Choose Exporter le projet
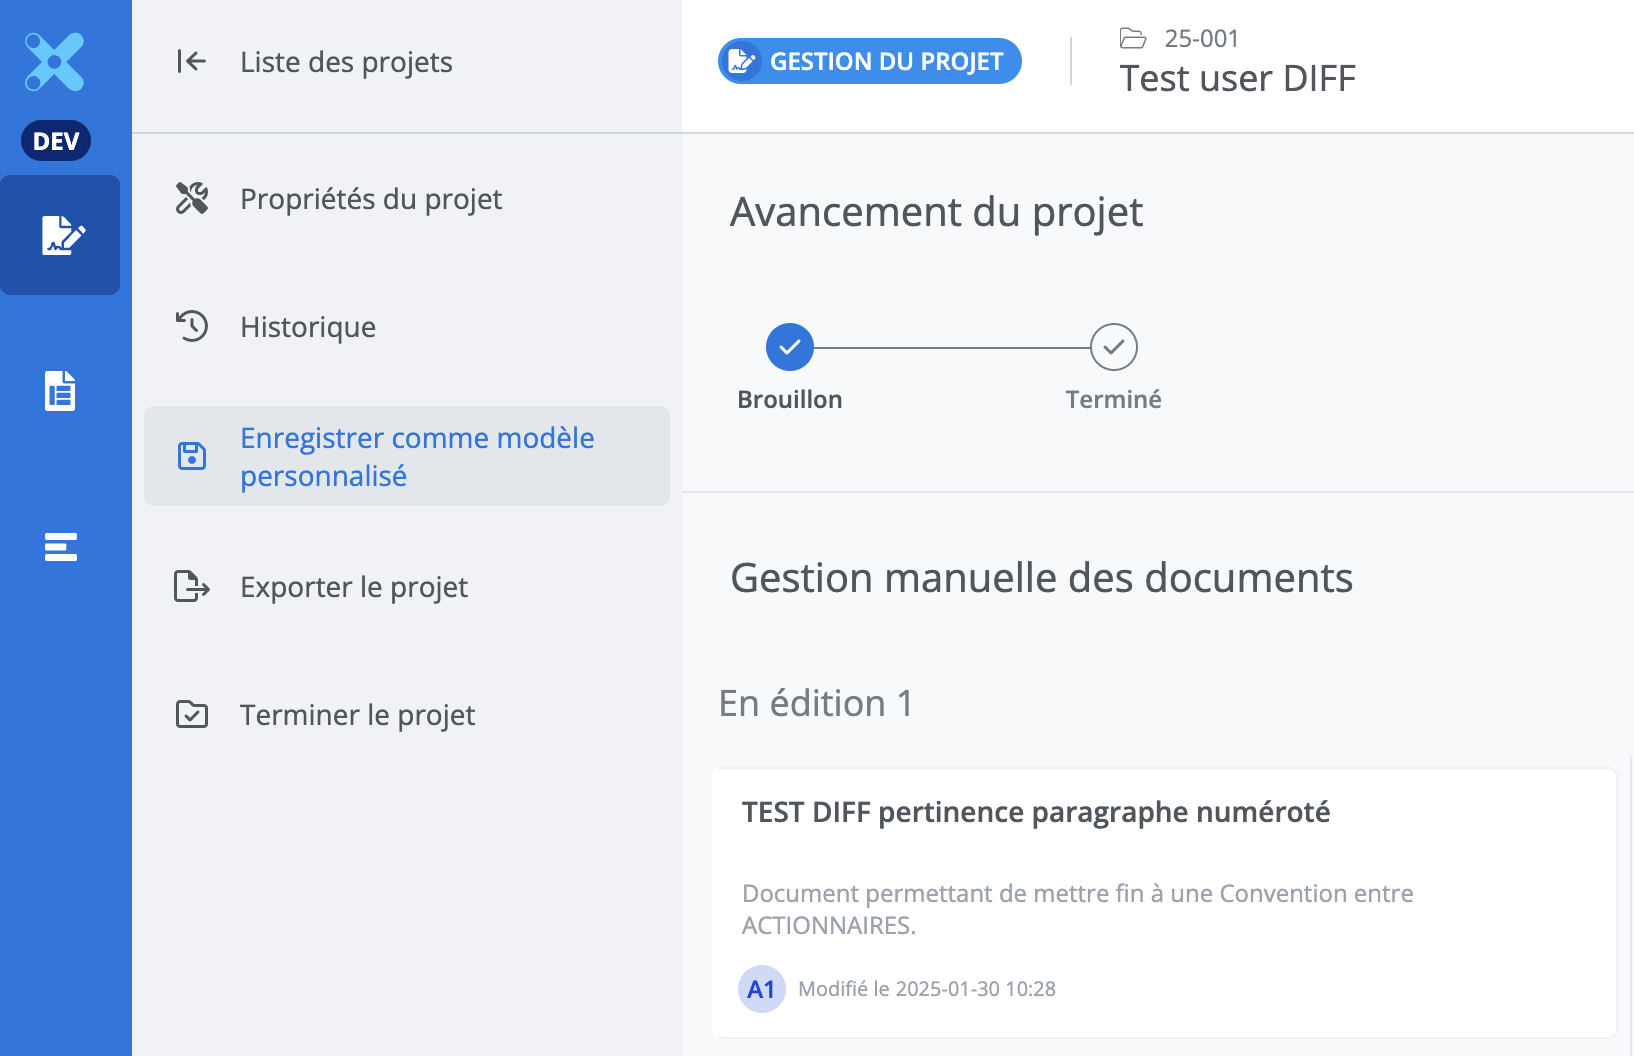Viewport: 1634px width, 1056px height. point(354,587)
